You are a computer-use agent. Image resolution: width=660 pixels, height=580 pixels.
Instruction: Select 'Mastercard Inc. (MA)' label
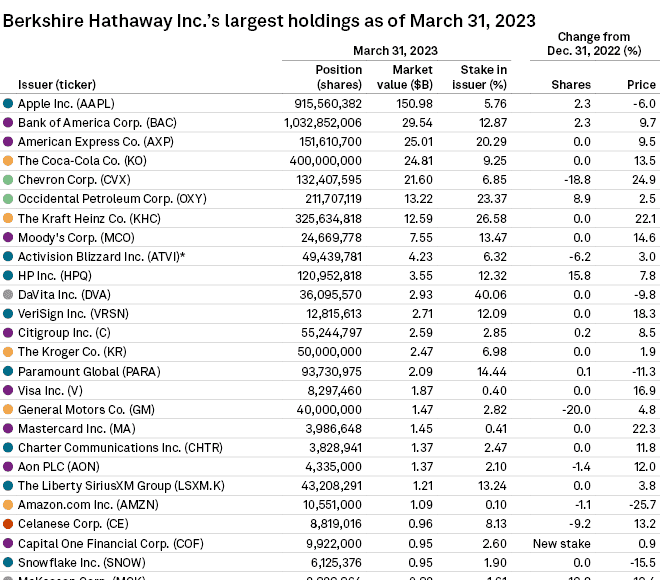point(77,428)
